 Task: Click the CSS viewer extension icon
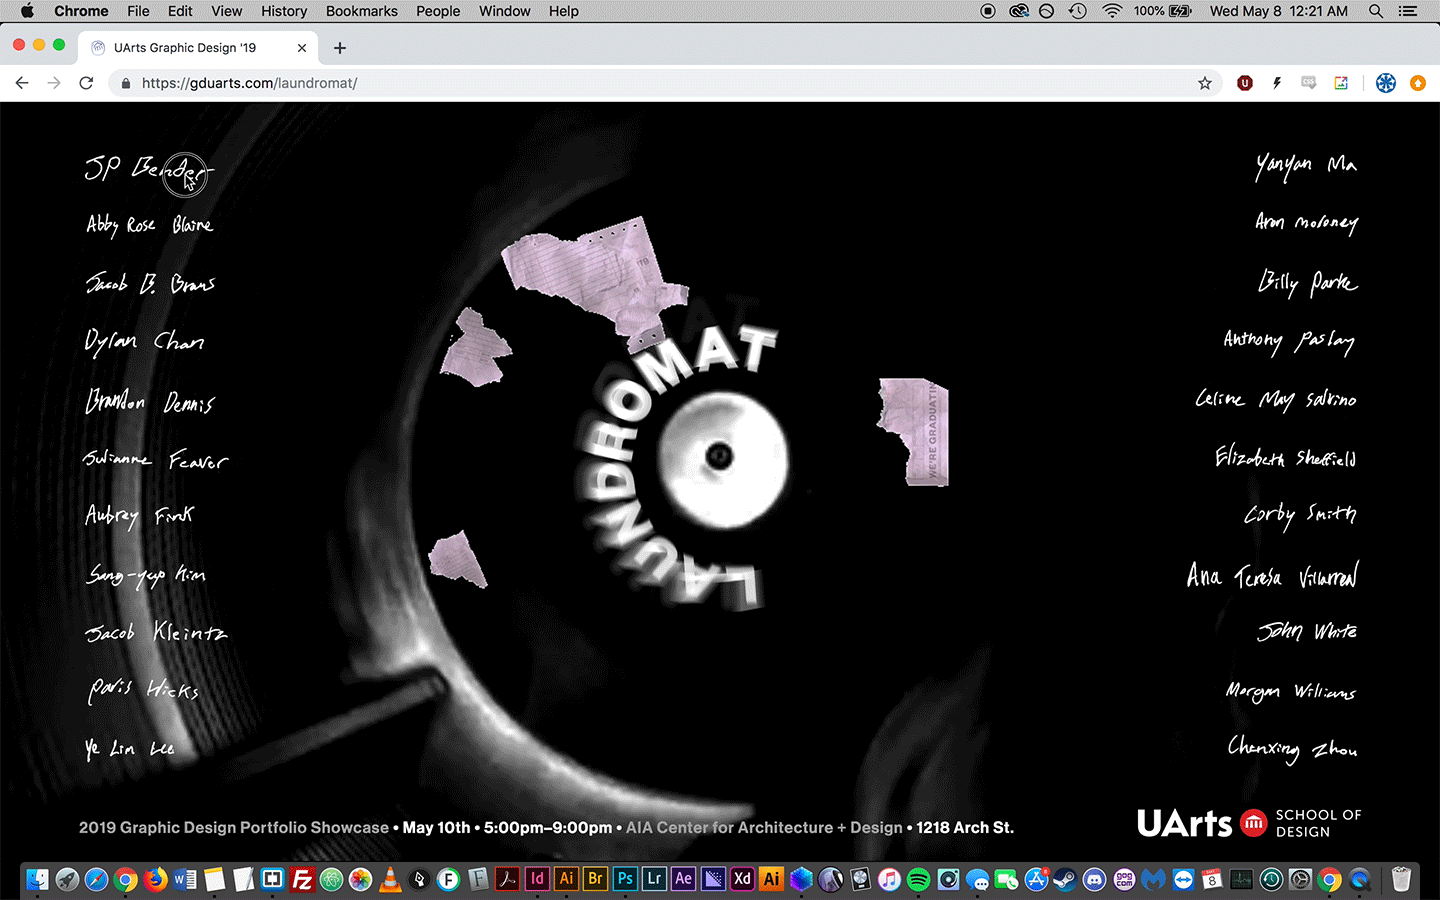(1309, 83)
